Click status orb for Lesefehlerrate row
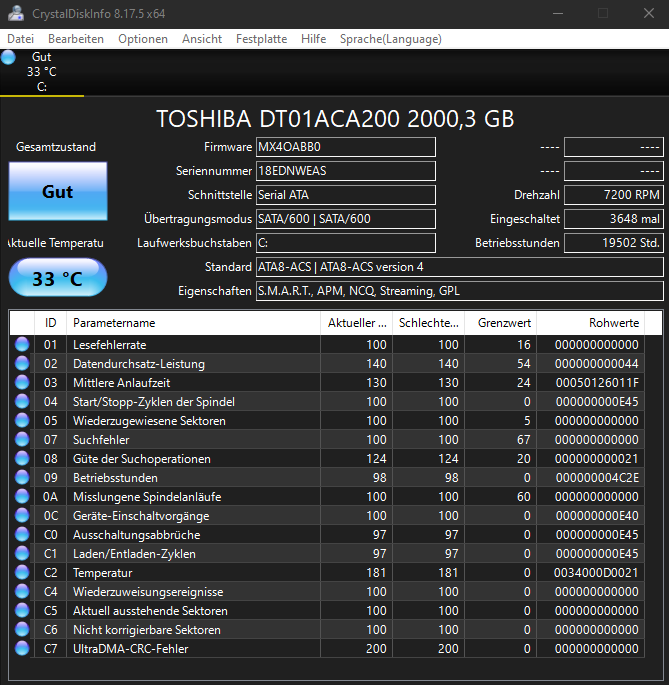Viewport: 669px width, 685px height. tap(22, 344)
